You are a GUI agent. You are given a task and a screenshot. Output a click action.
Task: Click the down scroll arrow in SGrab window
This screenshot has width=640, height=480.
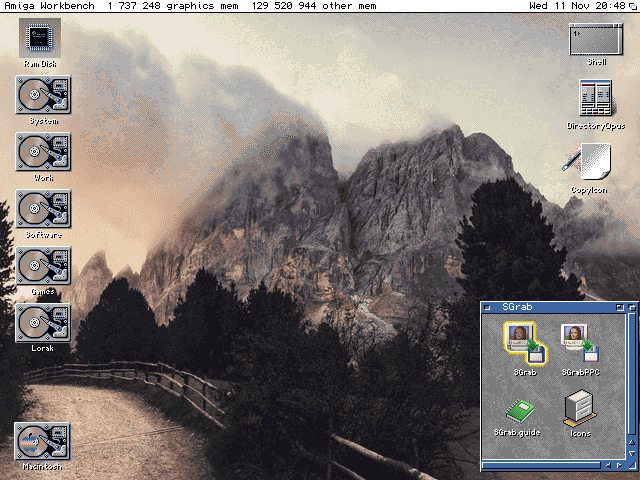632,453
